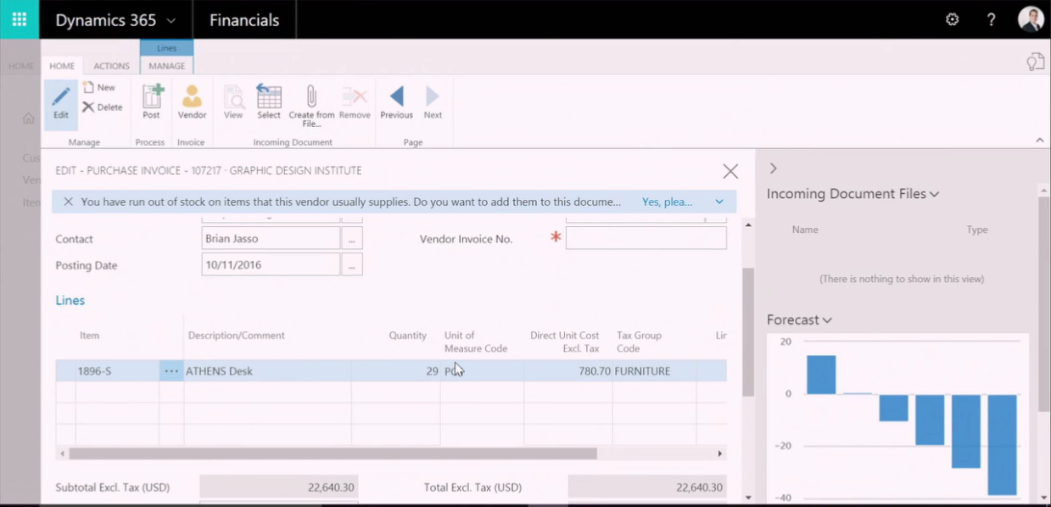Open the app launcher waffle icon
Screen dimensions: 1051x507
[x=19, y=19]
